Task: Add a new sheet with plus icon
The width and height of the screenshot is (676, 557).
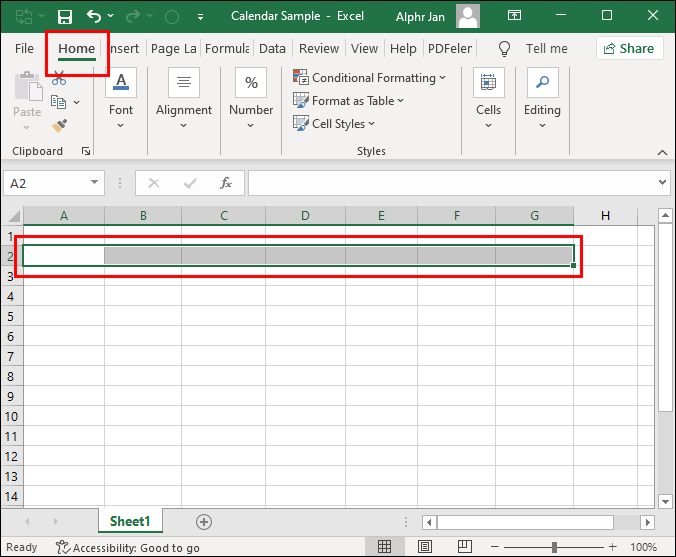Action: click(204, 522)
